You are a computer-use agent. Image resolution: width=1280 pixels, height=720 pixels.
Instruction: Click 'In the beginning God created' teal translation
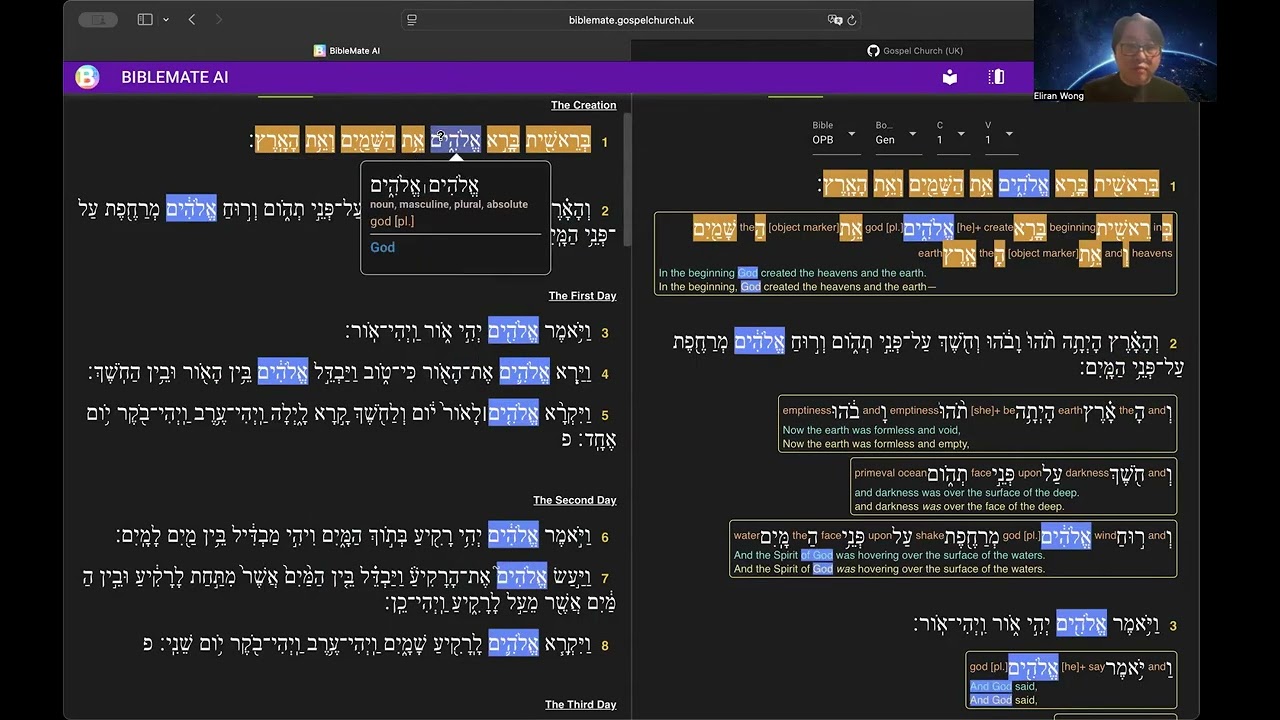(791, 273)
